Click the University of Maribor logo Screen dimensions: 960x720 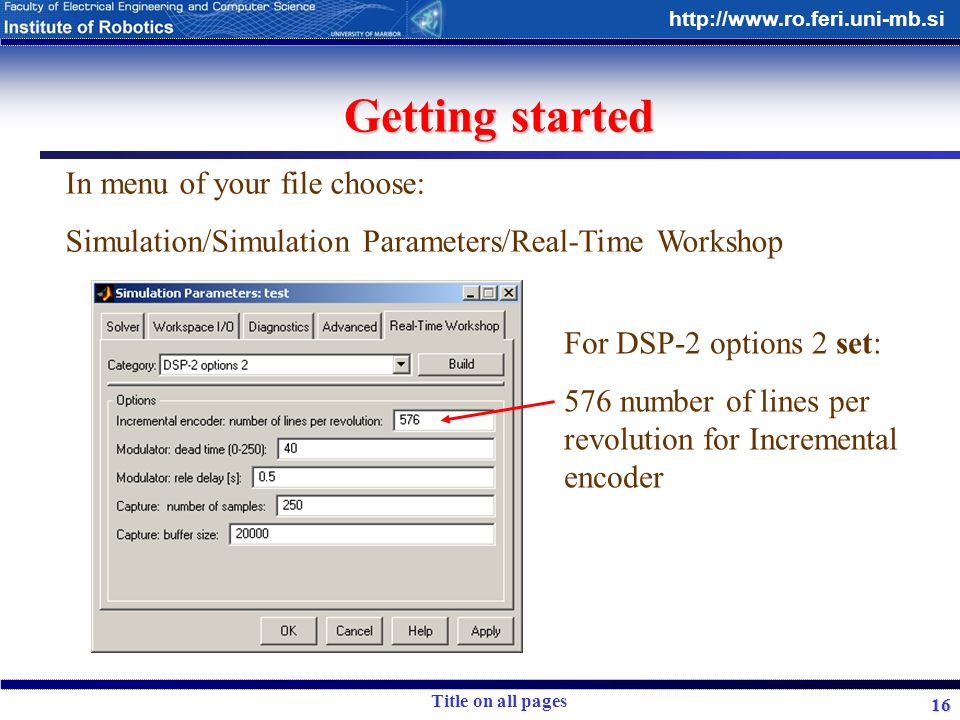[427, 20]
